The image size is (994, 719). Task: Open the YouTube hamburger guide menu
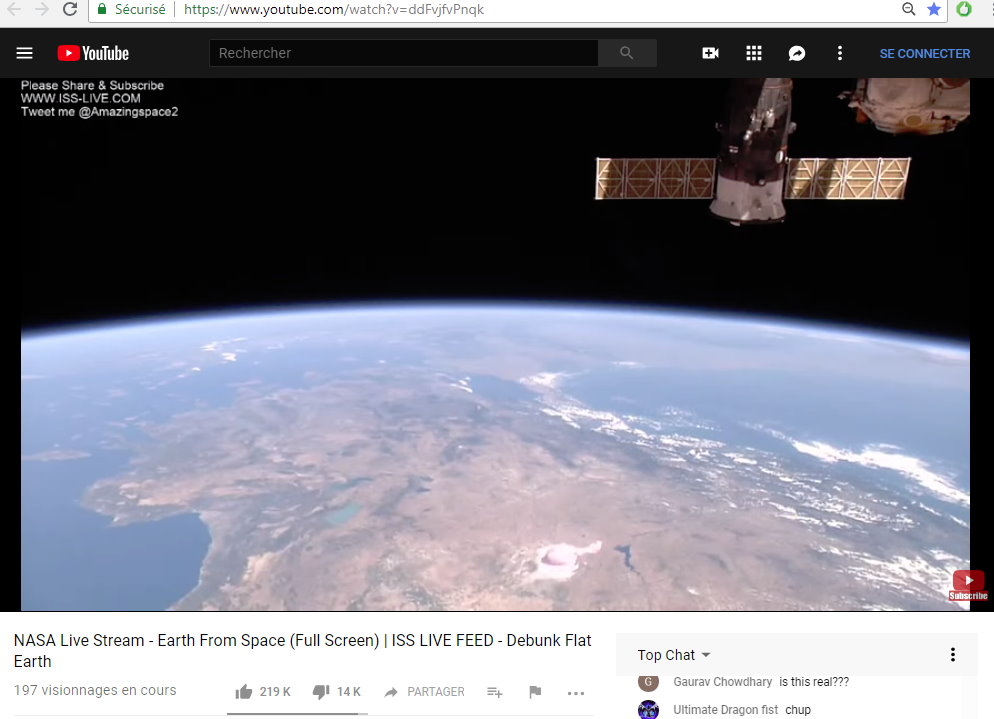click(25, 53)
